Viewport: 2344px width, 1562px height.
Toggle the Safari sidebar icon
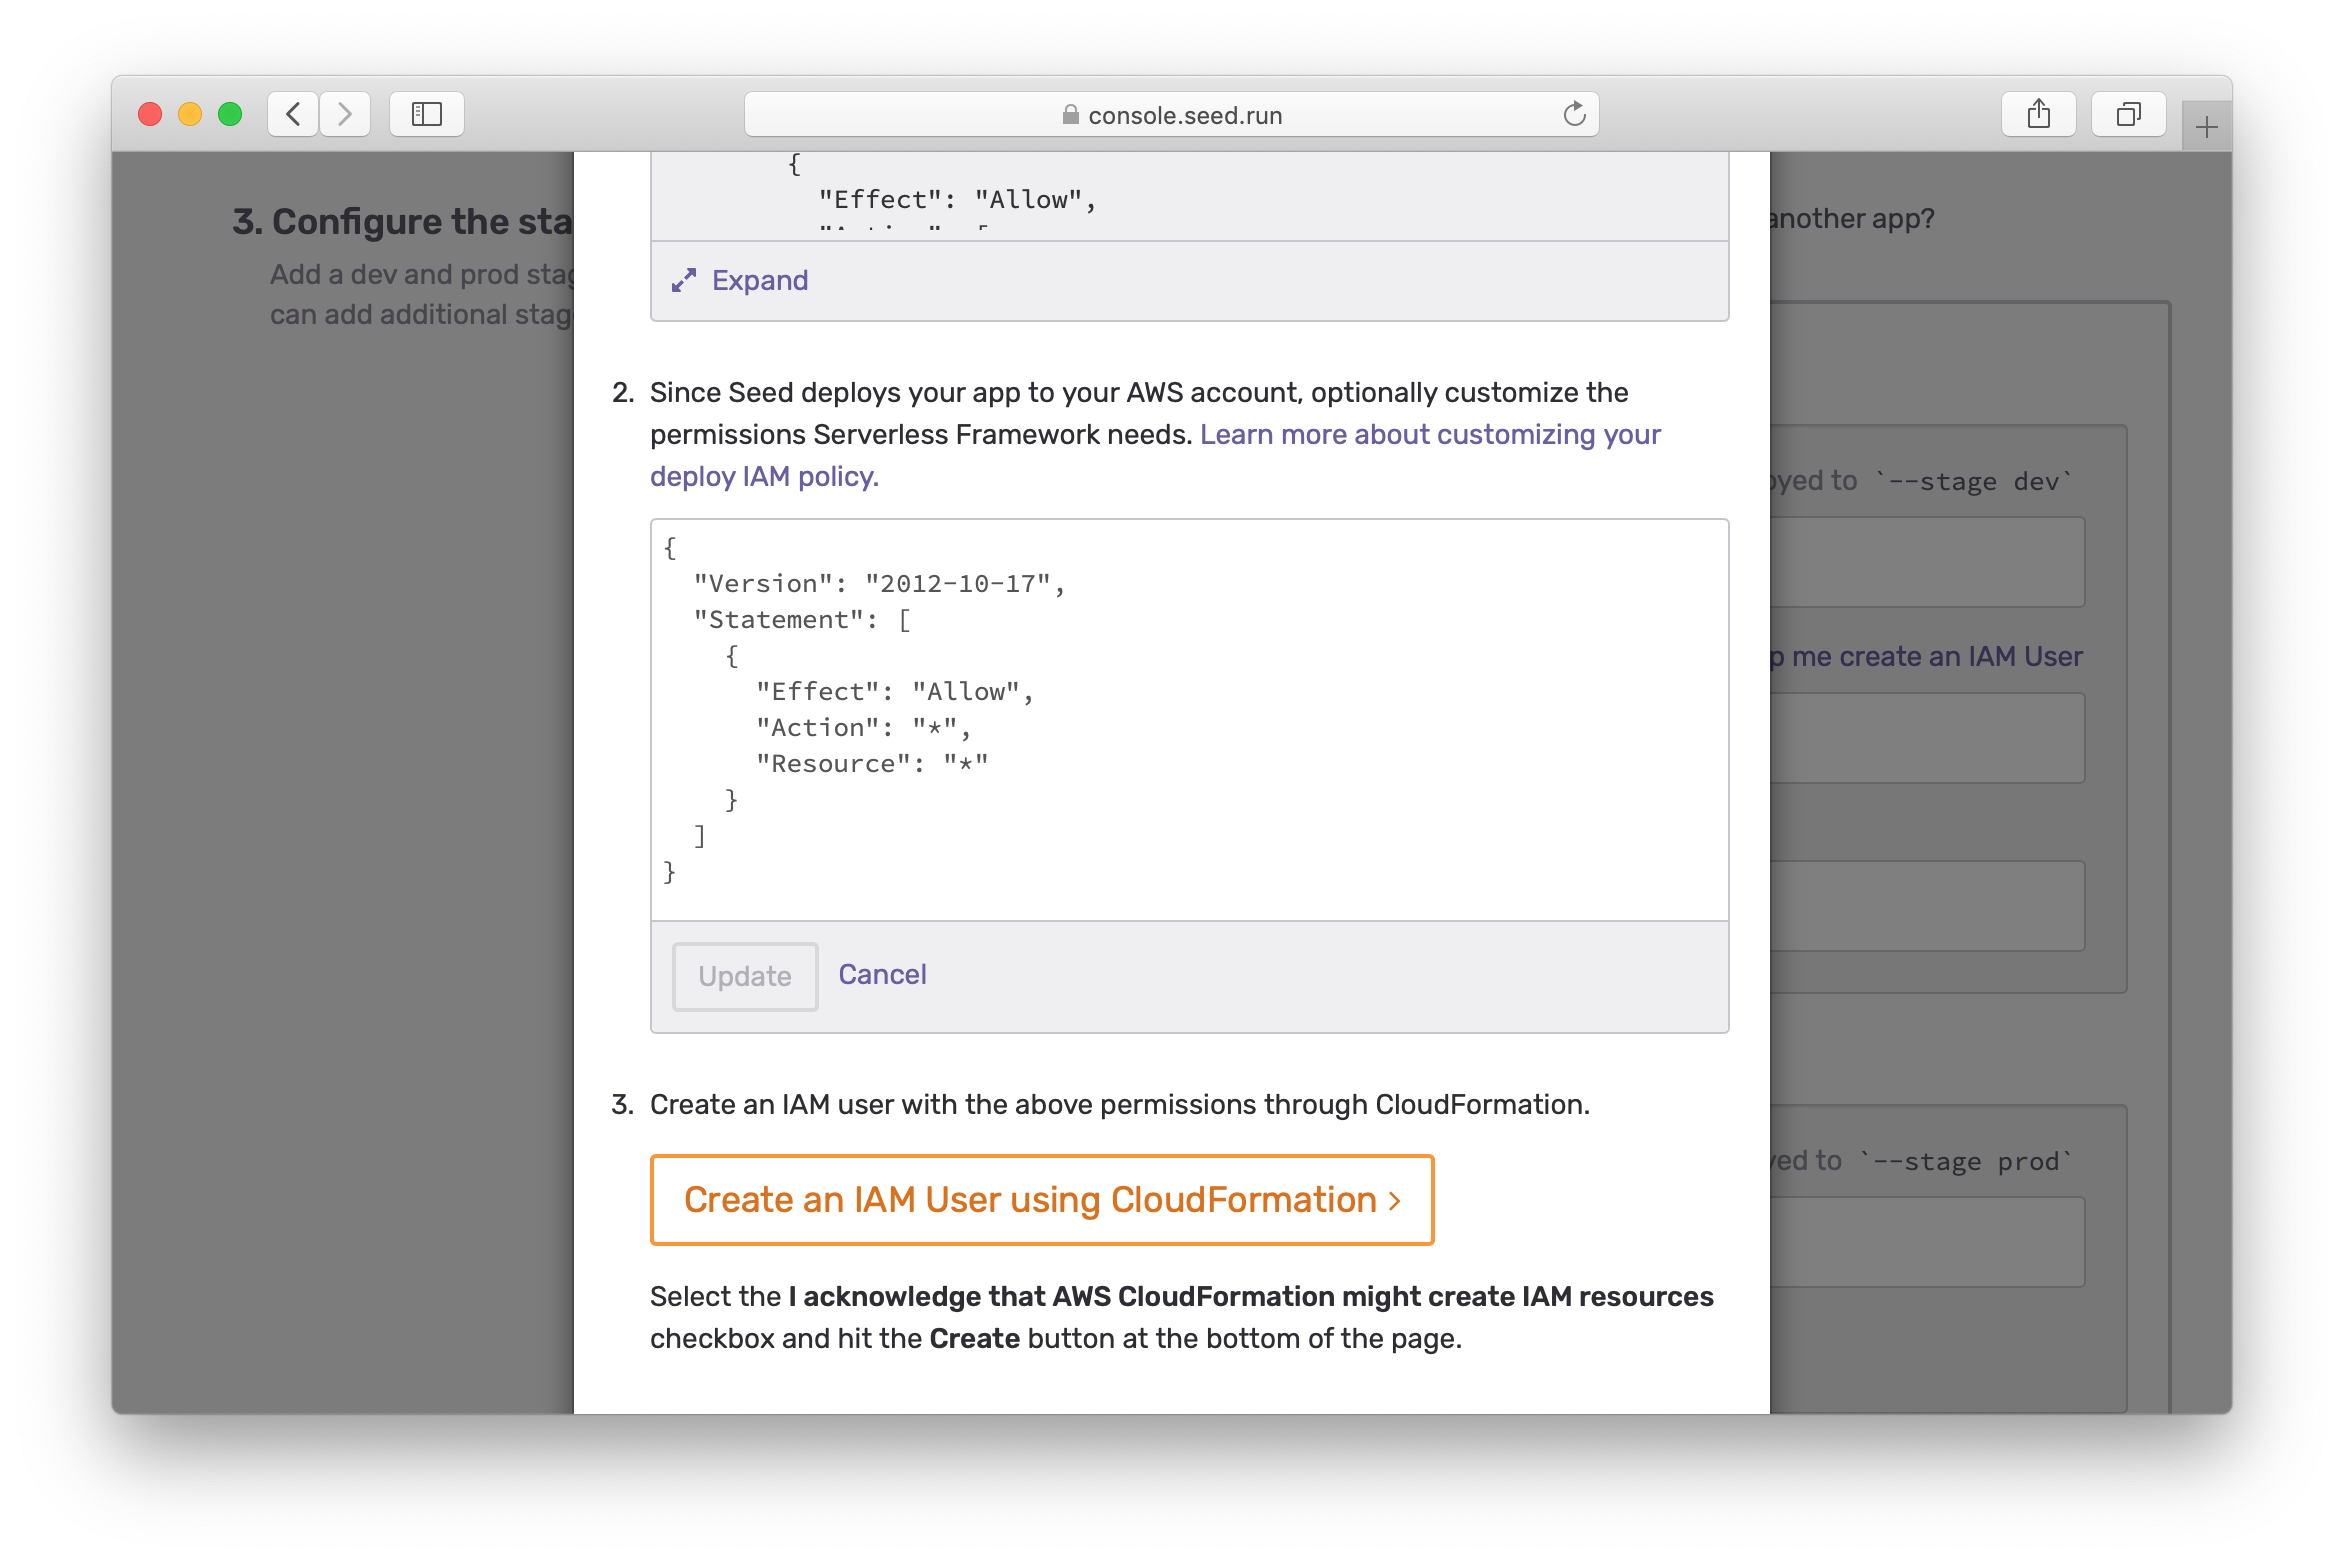click(427, 114)
